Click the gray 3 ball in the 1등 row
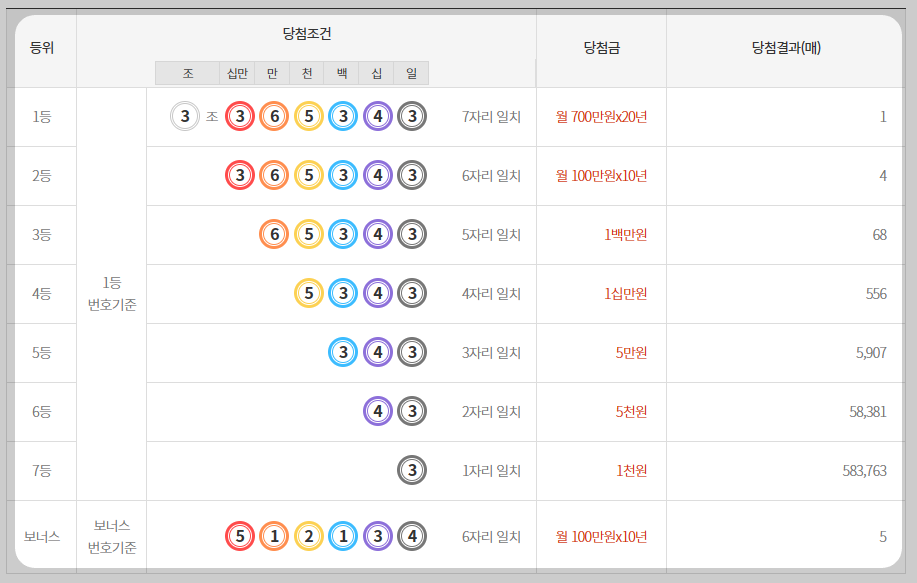 point(412,116)
